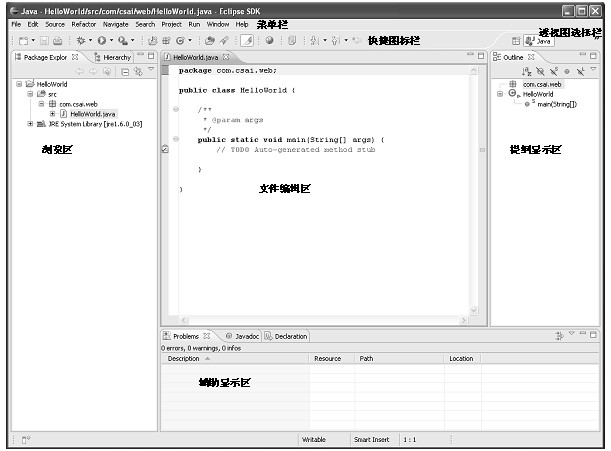This screenshot has width=611, height=451.
Task: Open the Search menu
Action: (145, 24)
